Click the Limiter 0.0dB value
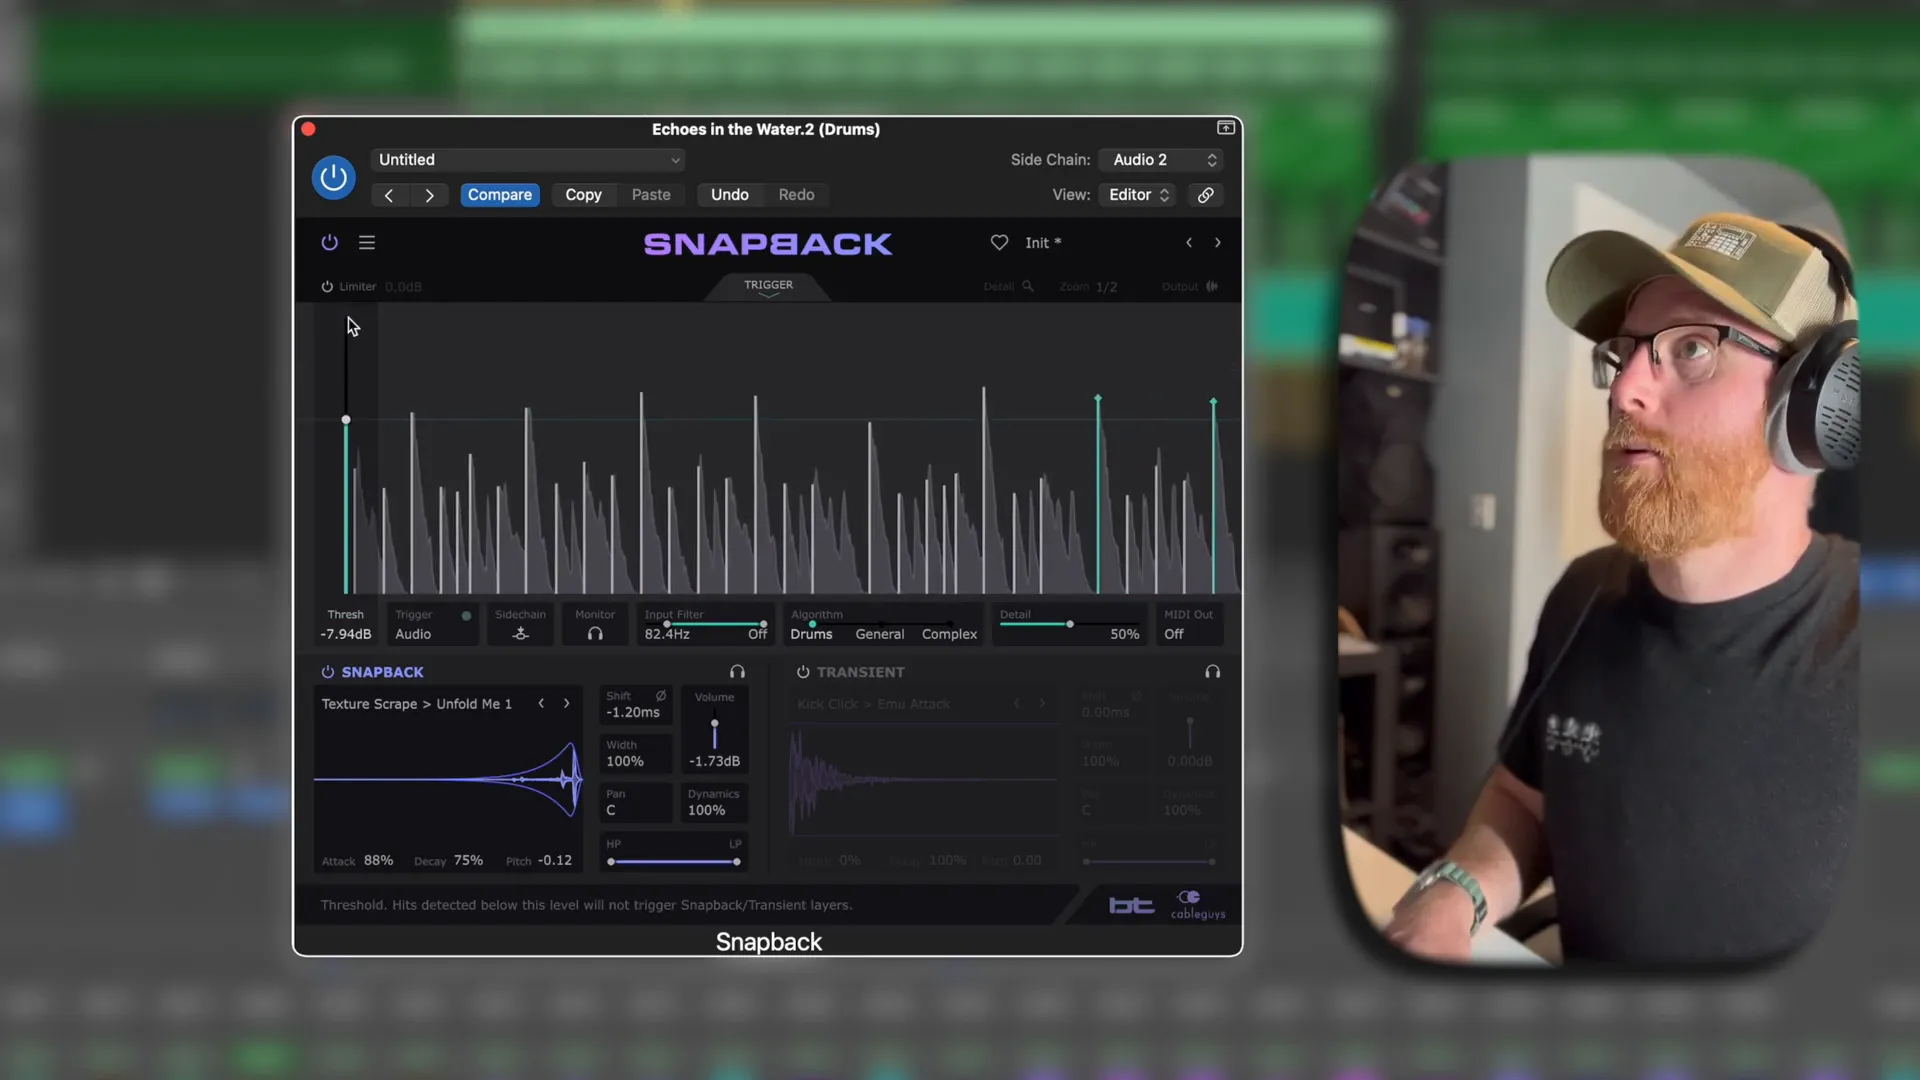Viewport: 1920px width, 1080px height. [x=403, y=287]
